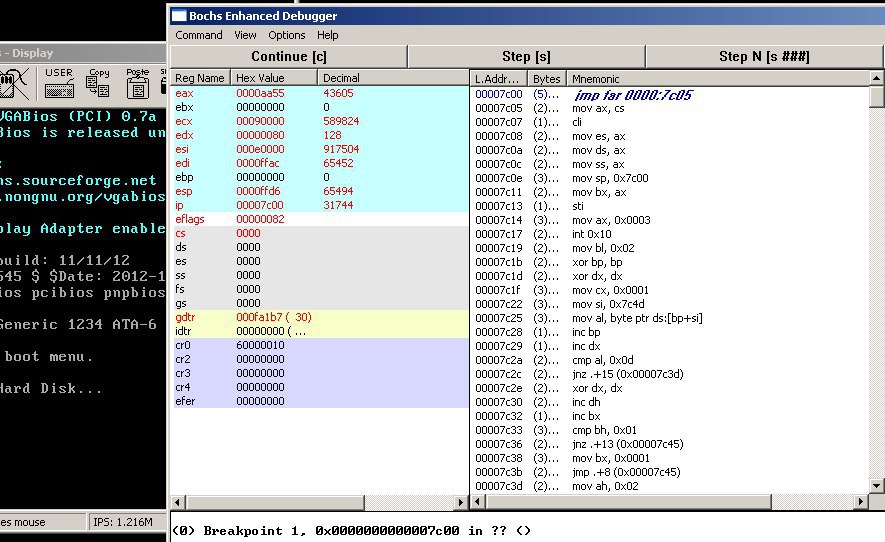Click the Reg Name column header
The image size is (885, 542).
point(200,78)
